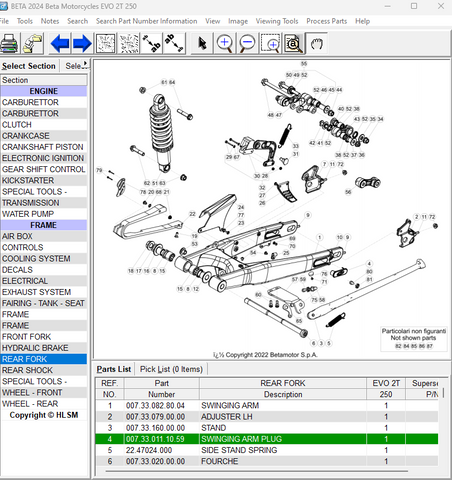The image size is (452, 480).
Task: Select the CLUTCH section
Action: 43,125
